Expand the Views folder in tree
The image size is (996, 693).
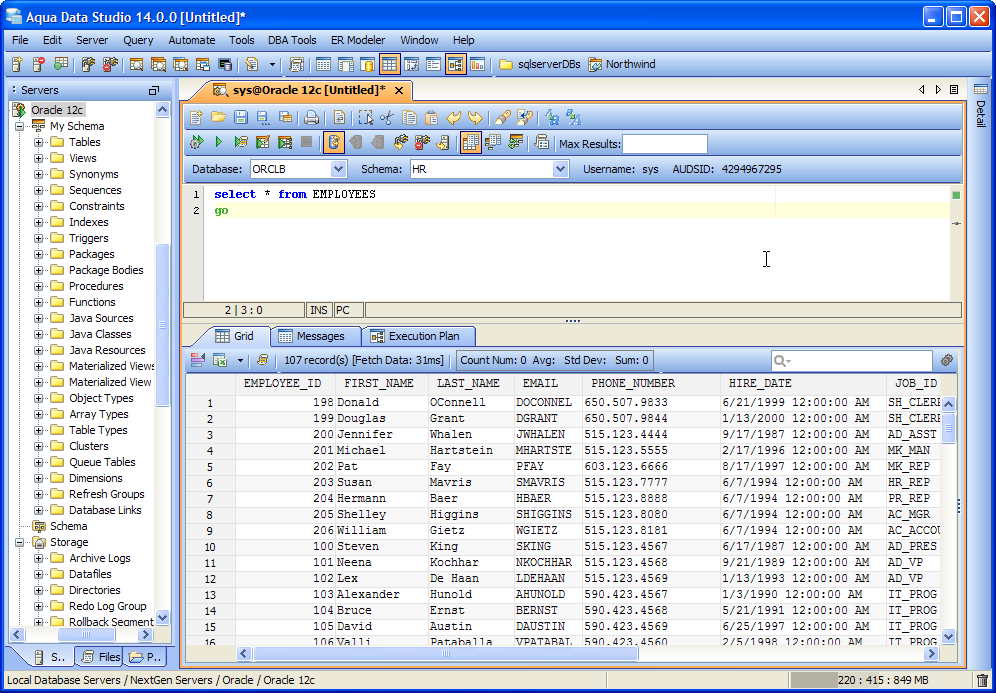(39, 158)
